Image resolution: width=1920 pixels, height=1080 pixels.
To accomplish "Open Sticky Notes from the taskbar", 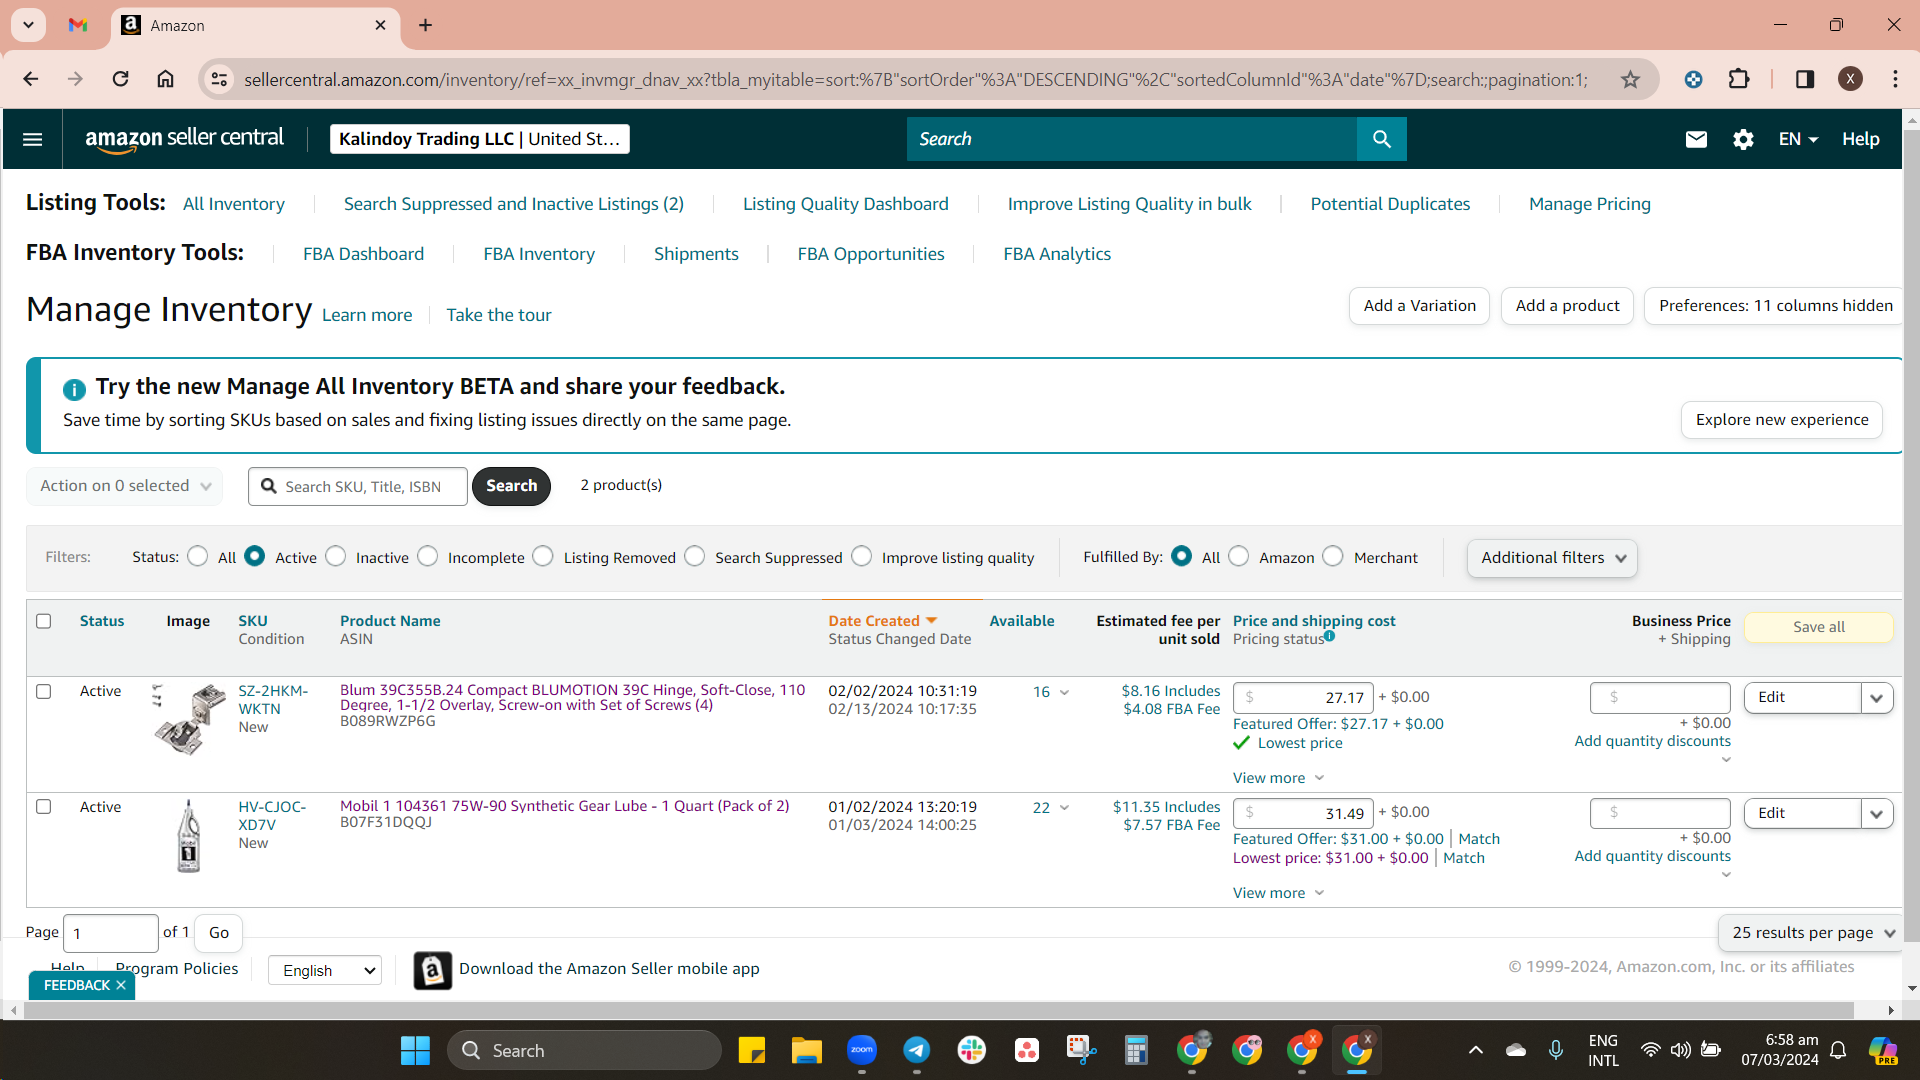I will pyautogui.click(x=751, y=1050).
